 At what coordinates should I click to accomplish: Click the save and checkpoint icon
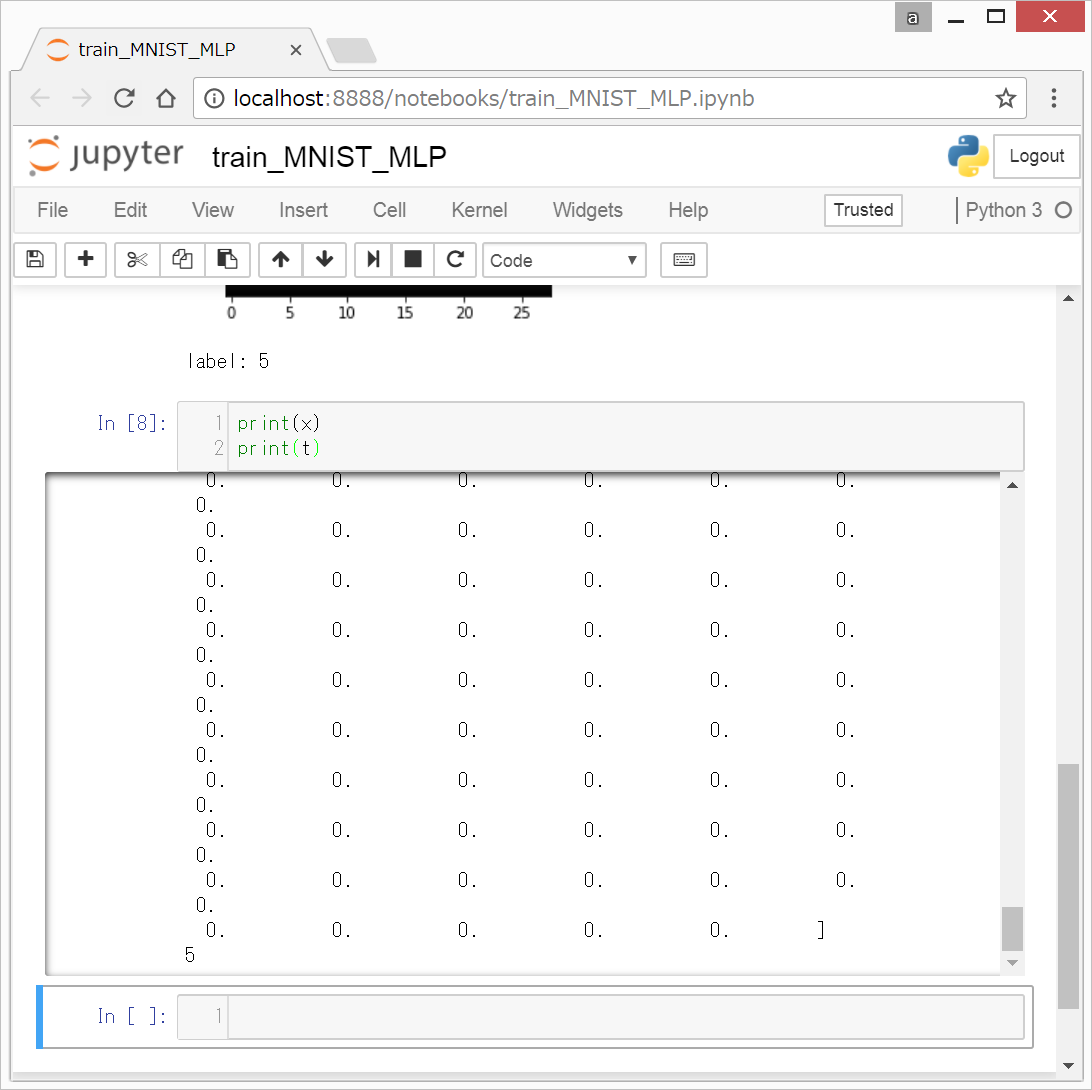(x=35, y=260)
